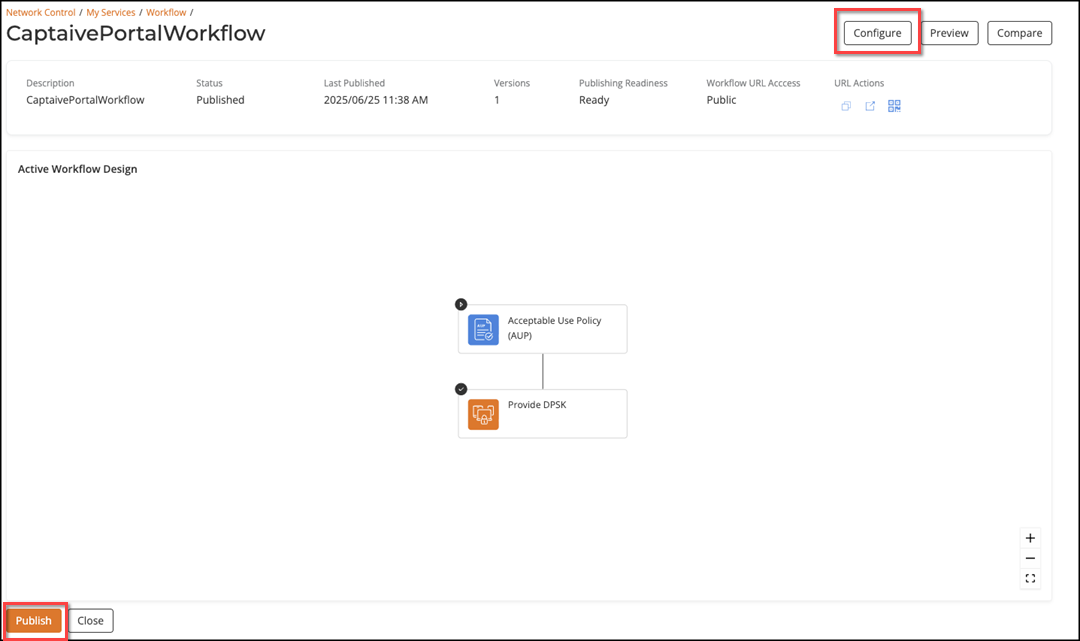1080x641 pixels.
Task: Zoom in on the workflow canvas
Action: 1030,538
